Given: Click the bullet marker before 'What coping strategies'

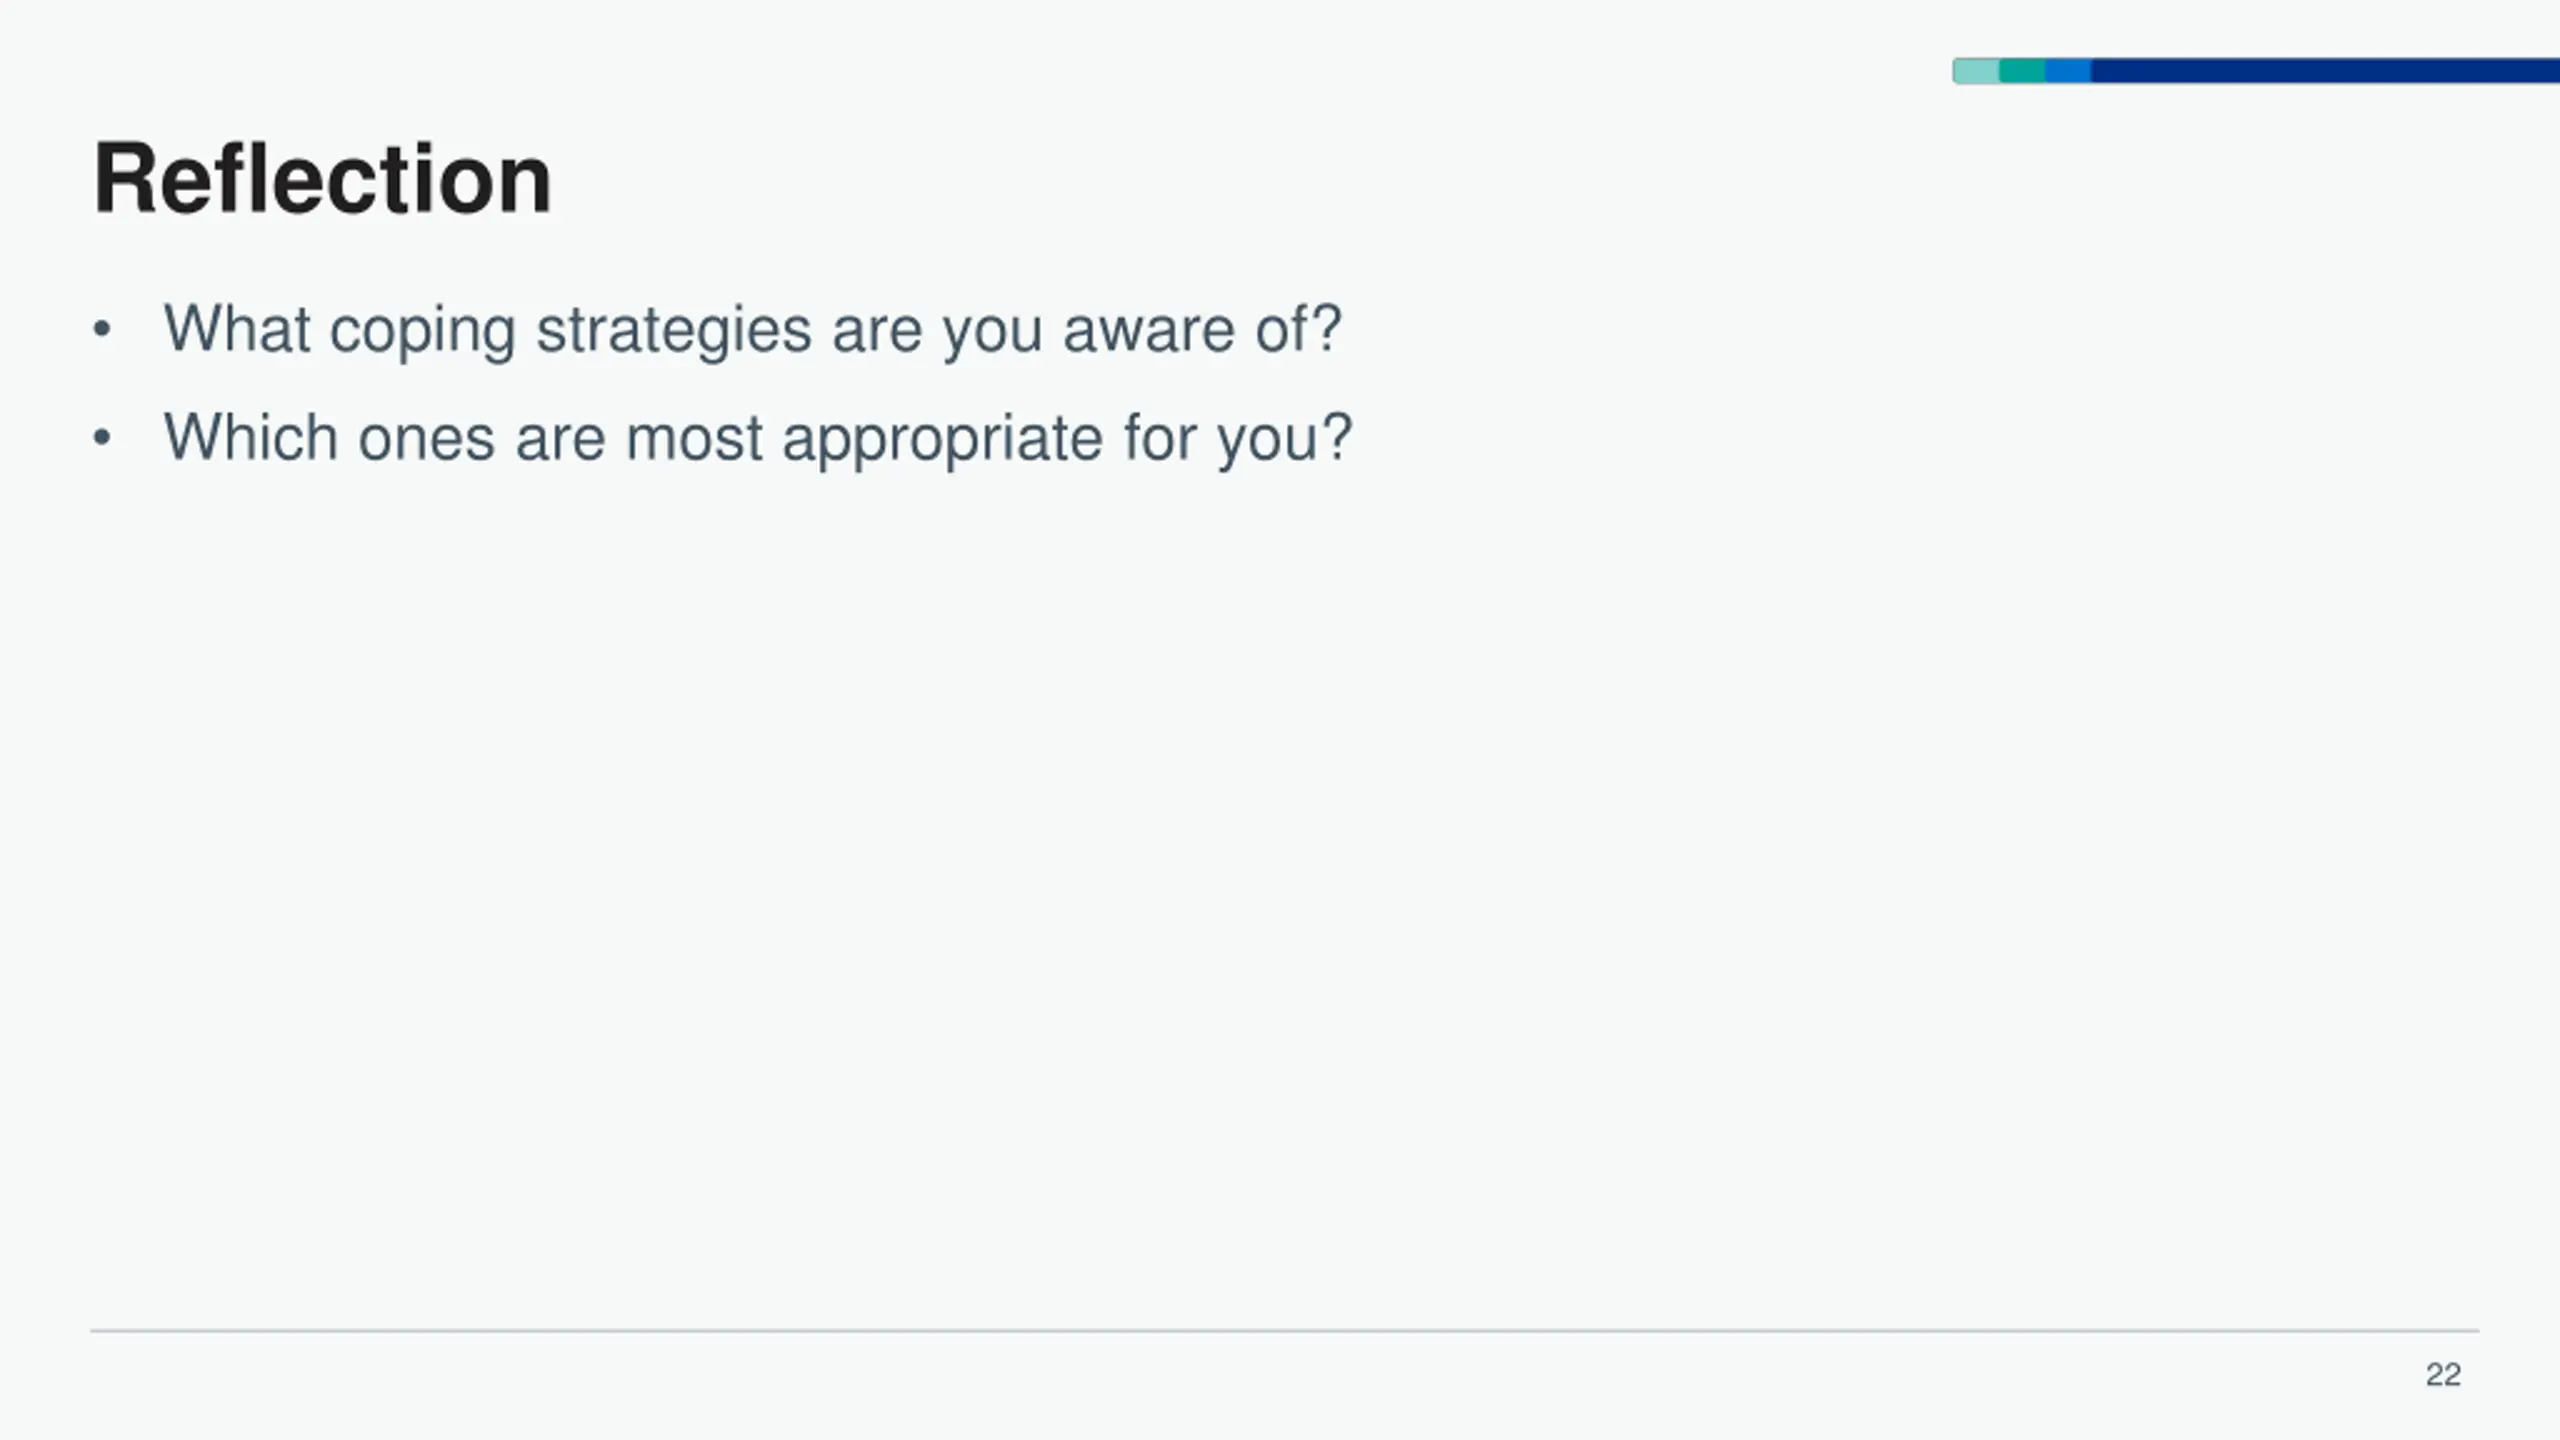Looking at the screenshot, I should tap(101, 329).
